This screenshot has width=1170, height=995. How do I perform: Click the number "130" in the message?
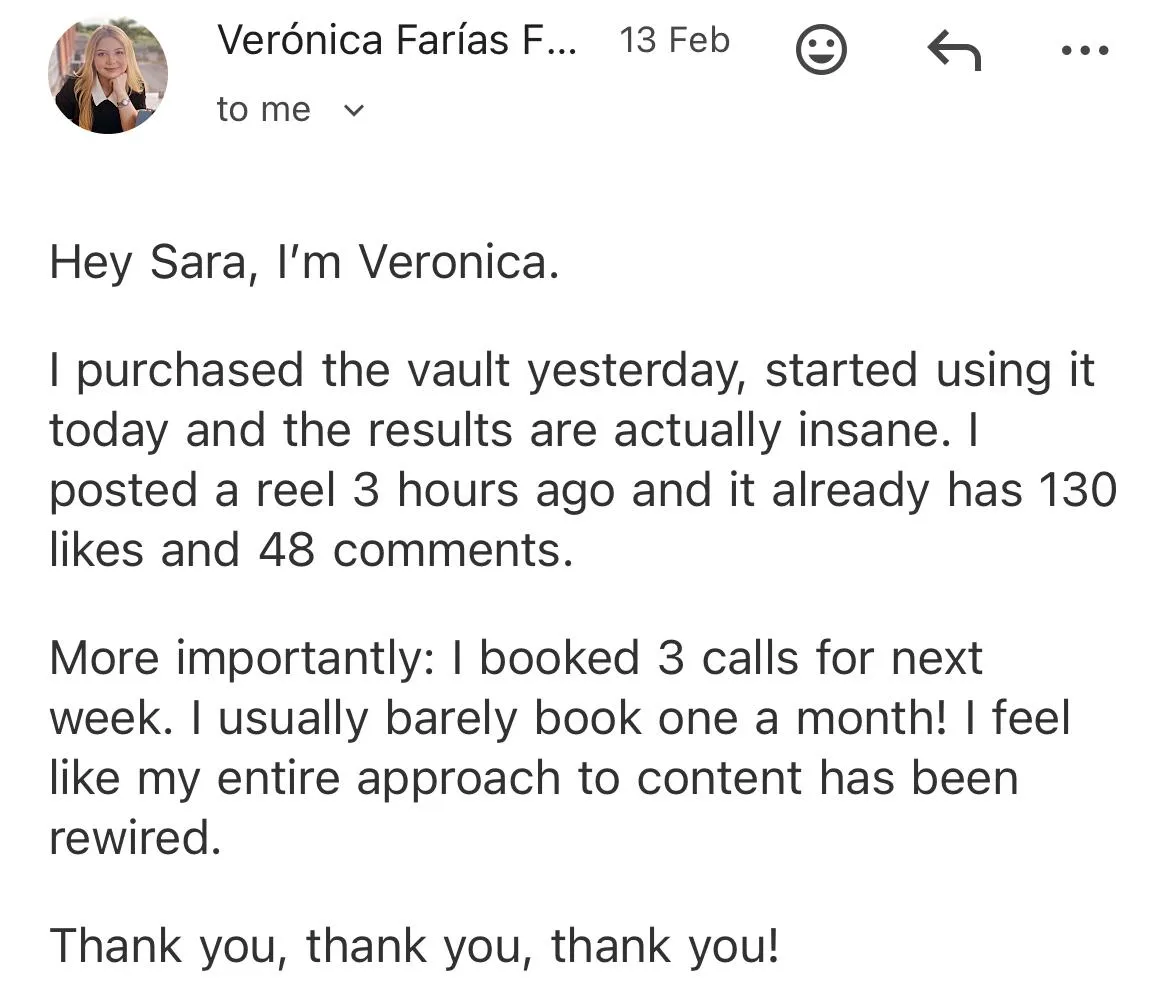click(1078, 491)
